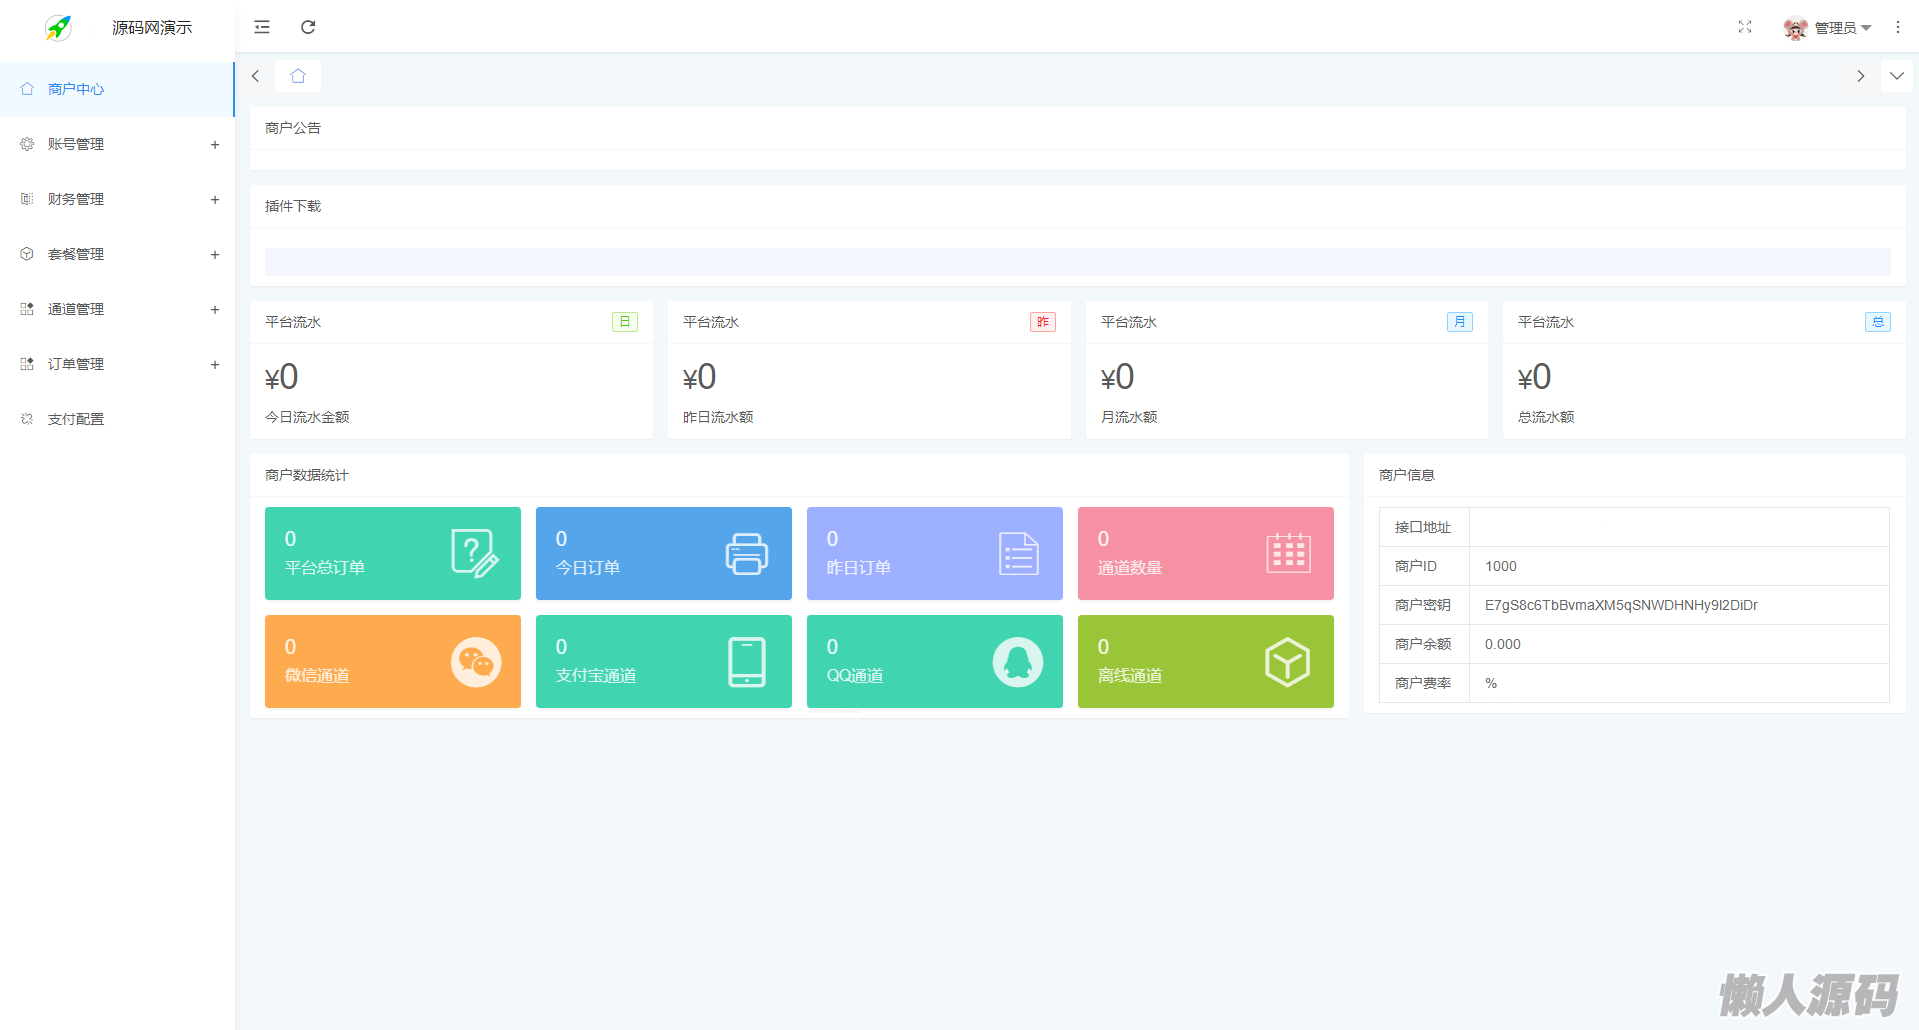Click the WeChat channel icon
The width and height of the screenshot is (1919, 1030).
pos(476,662)
